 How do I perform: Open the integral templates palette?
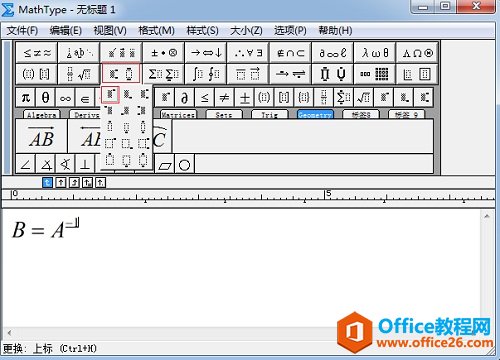tap(206, 74)
